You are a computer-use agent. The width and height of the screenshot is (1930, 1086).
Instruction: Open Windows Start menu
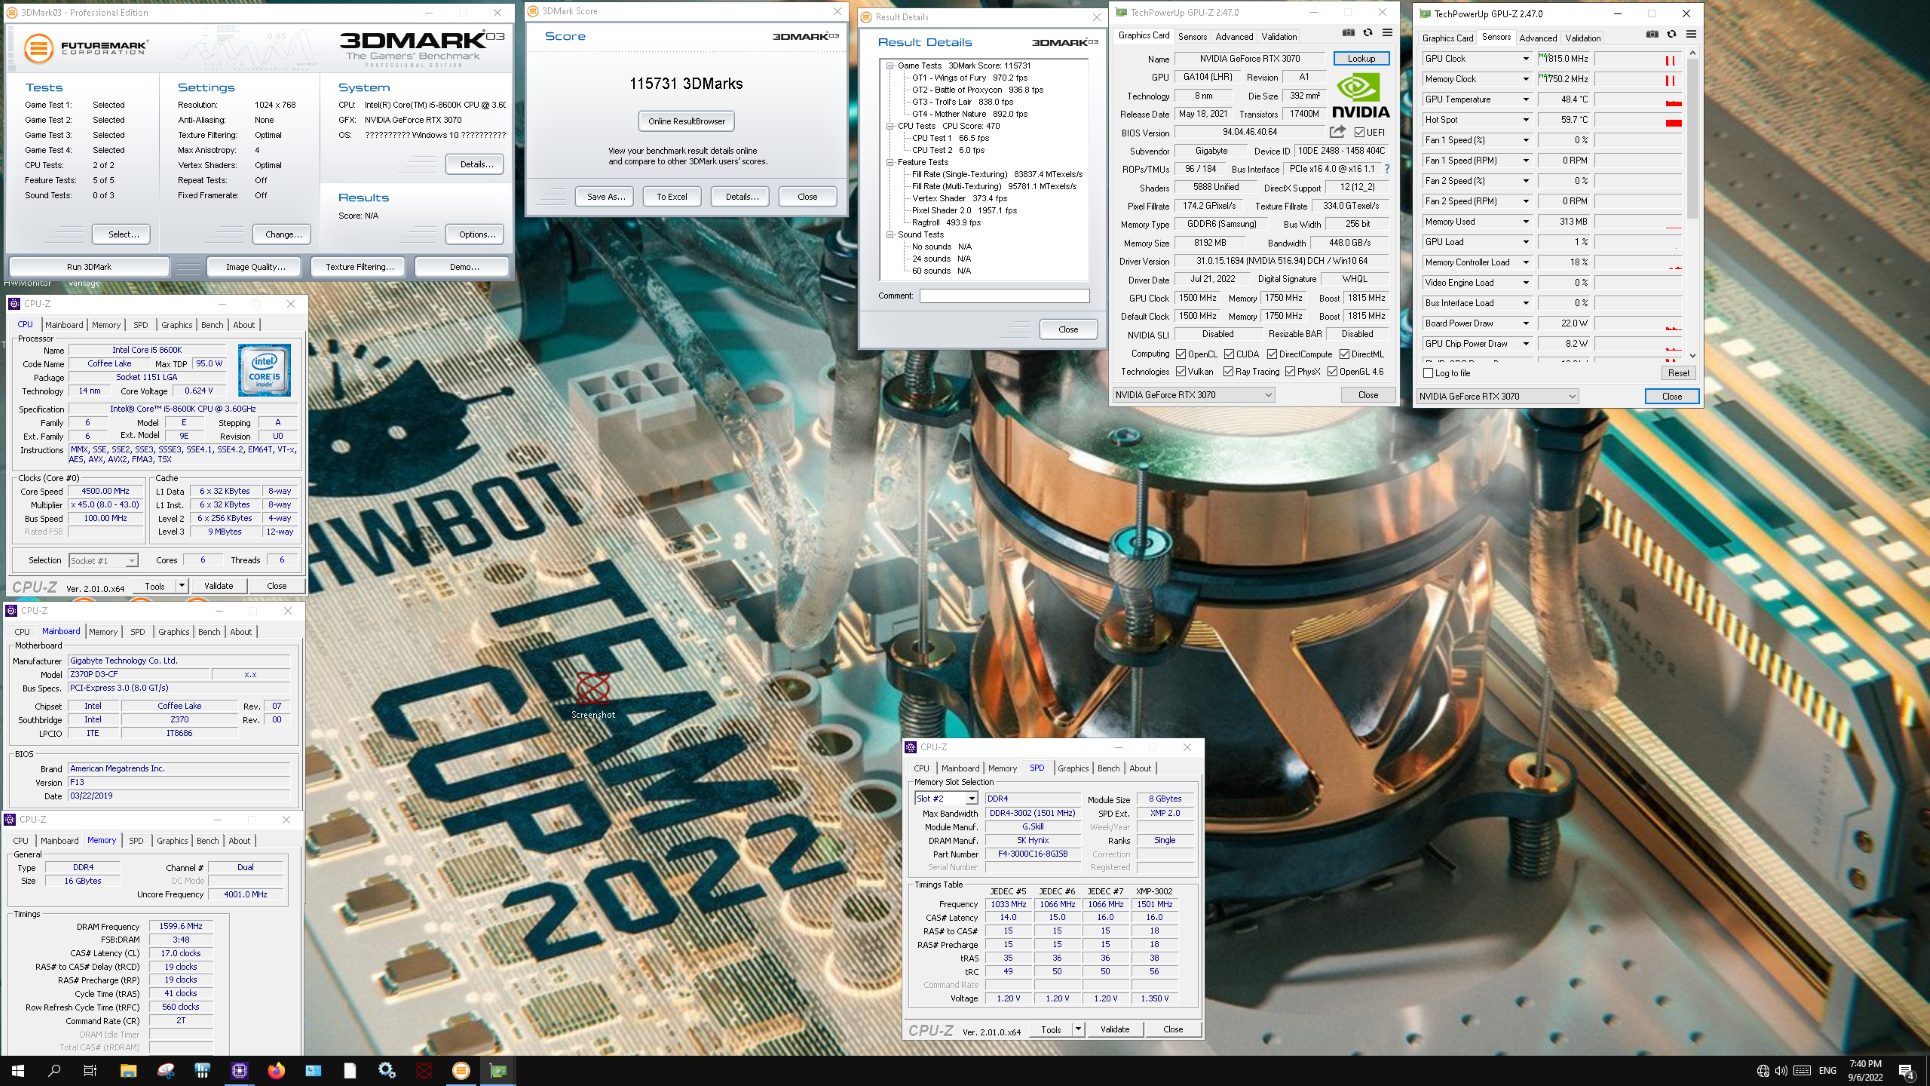click(x=18, y=1071)
